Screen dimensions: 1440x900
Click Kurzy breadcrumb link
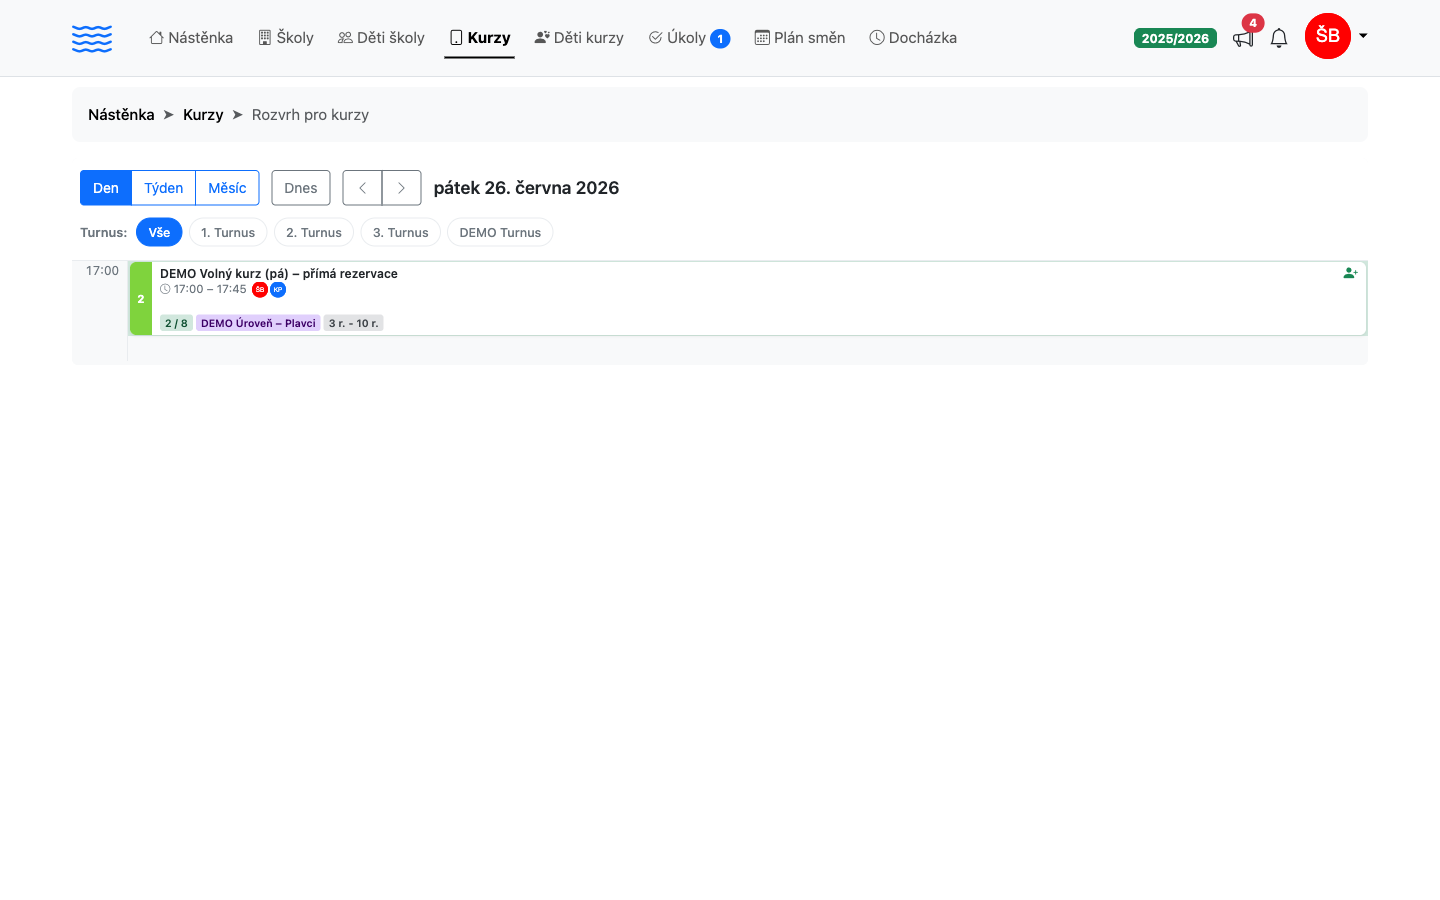coord(203,115)
